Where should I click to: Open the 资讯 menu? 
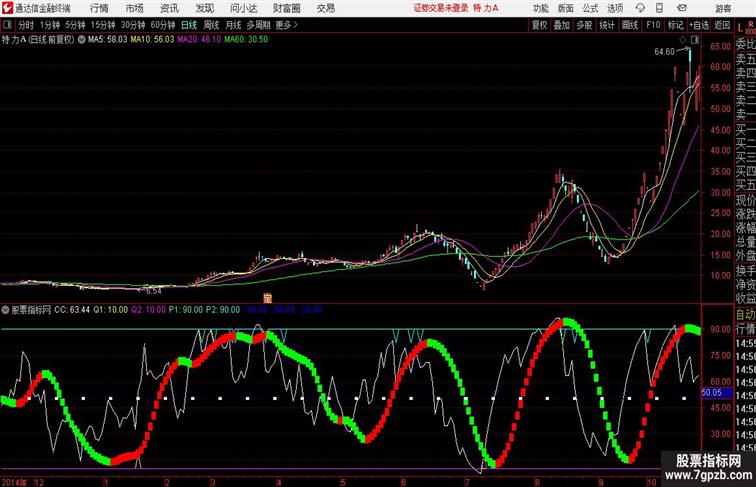[x=169, y=8]
